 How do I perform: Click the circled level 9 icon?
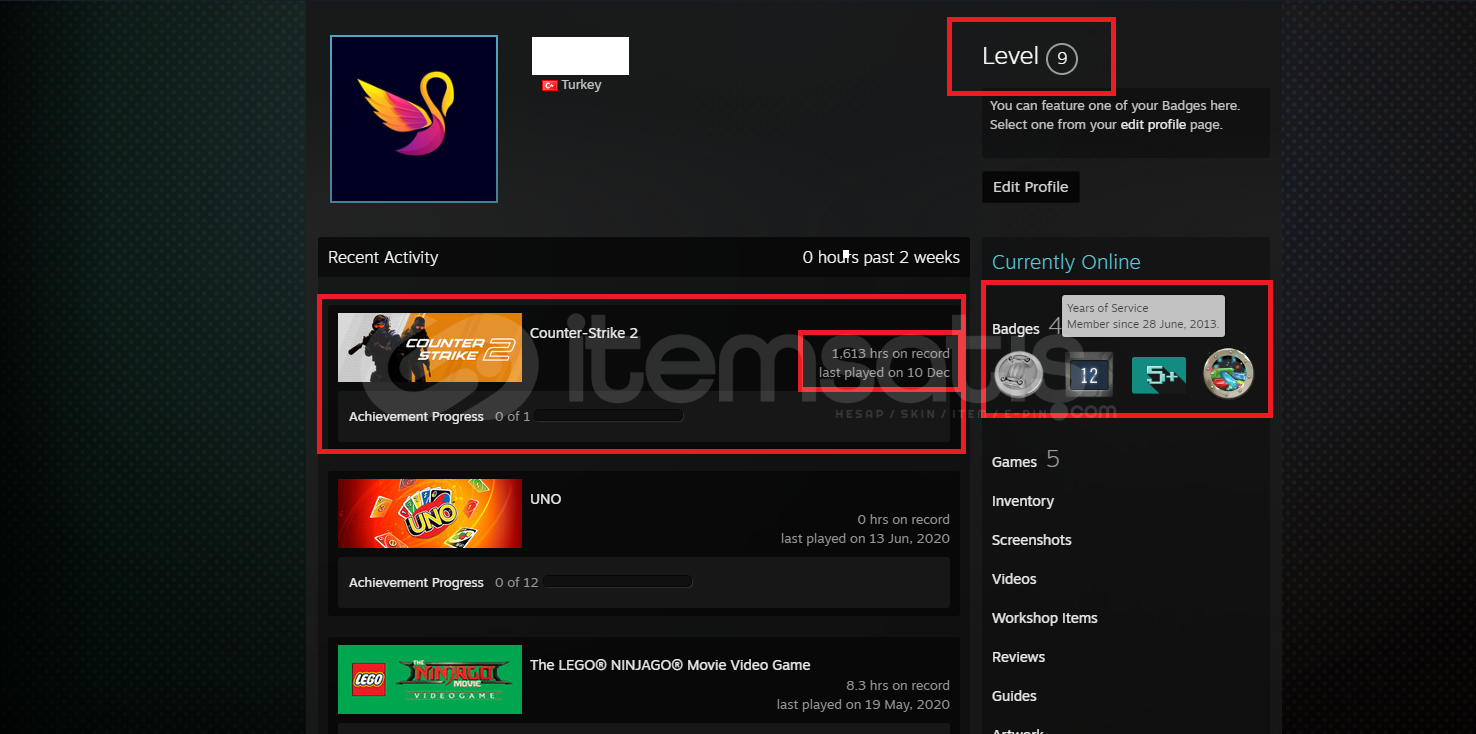click(1062, 59)
